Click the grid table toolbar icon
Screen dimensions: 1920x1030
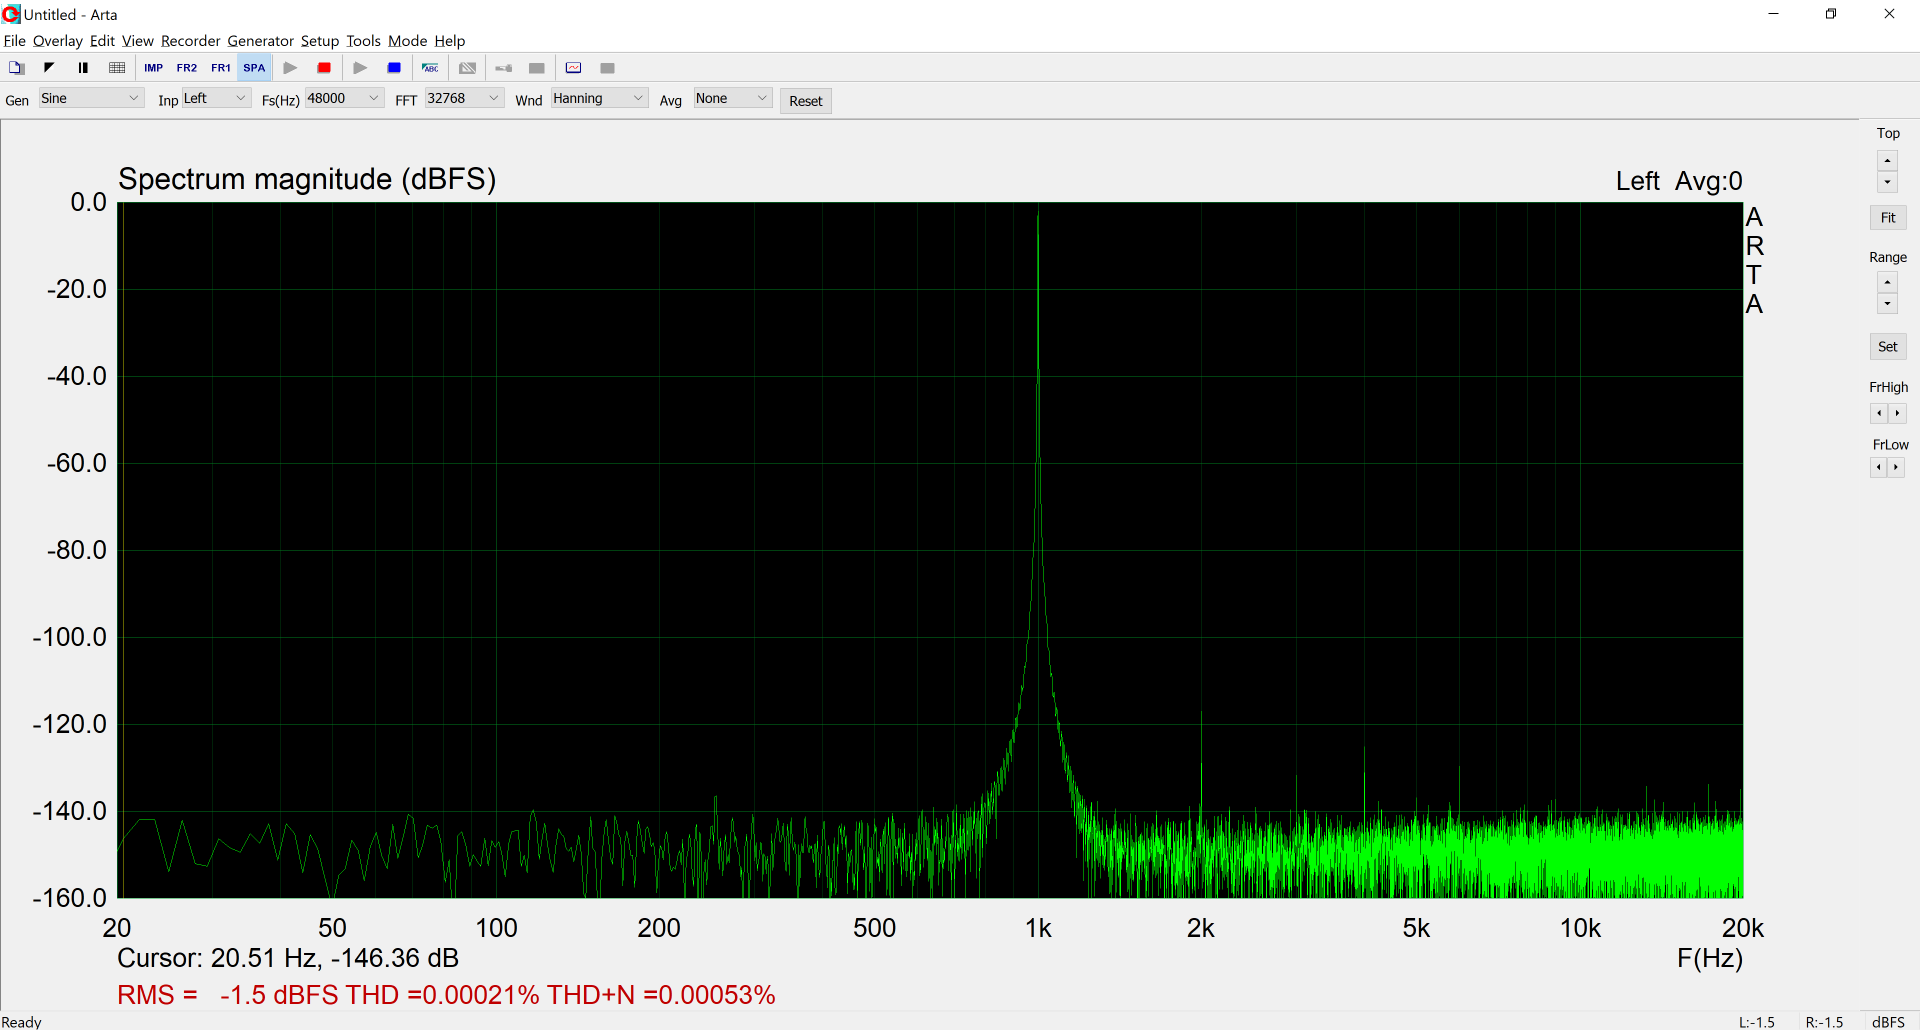117,68
